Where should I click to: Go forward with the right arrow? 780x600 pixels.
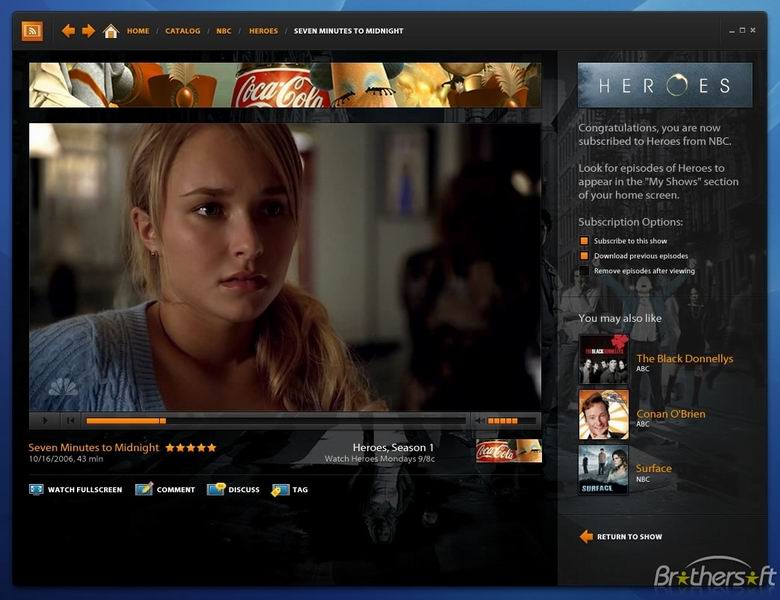click(x=89, y=31)
